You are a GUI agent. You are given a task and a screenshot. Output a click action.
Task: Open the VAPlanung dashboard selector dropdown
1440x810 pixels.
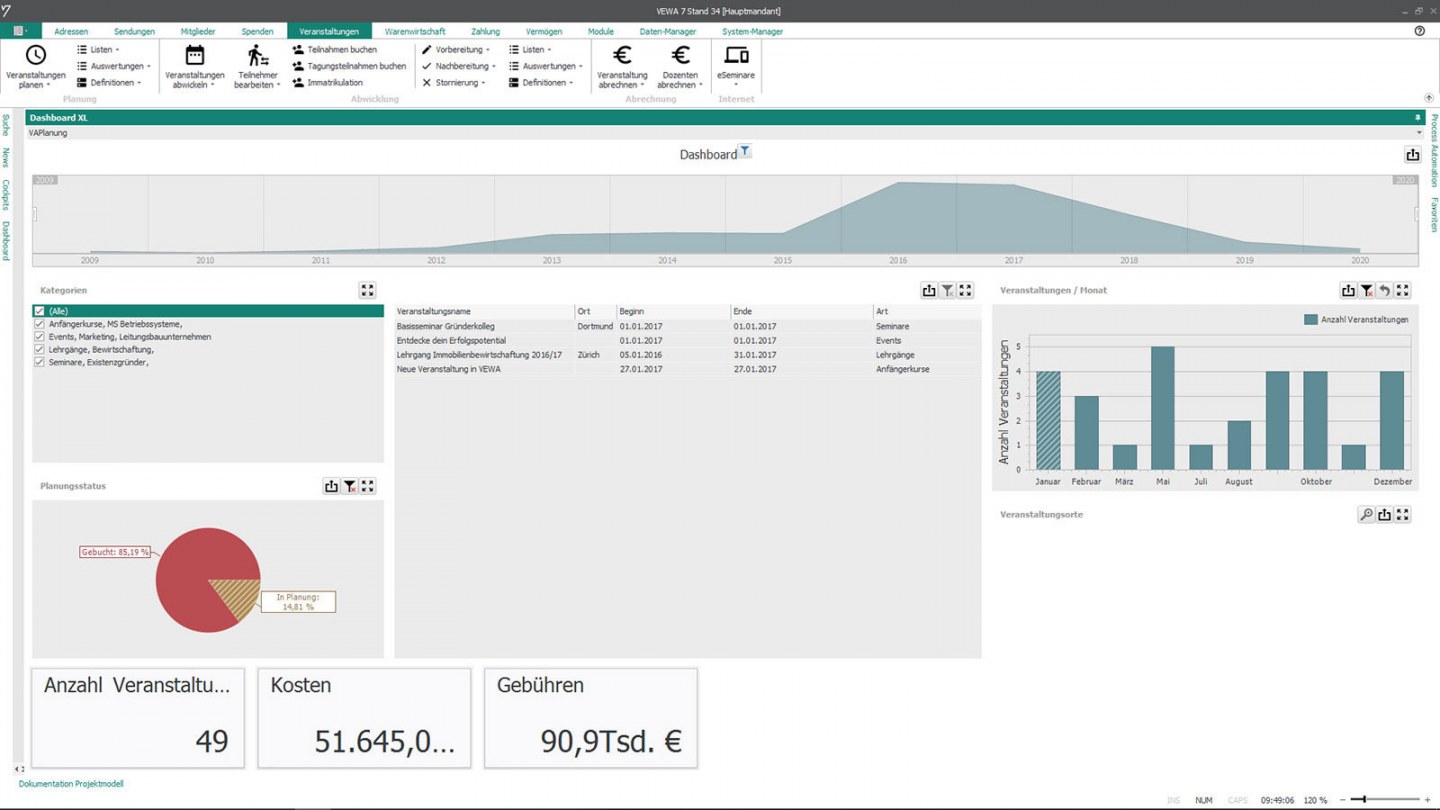point(1418,133)
